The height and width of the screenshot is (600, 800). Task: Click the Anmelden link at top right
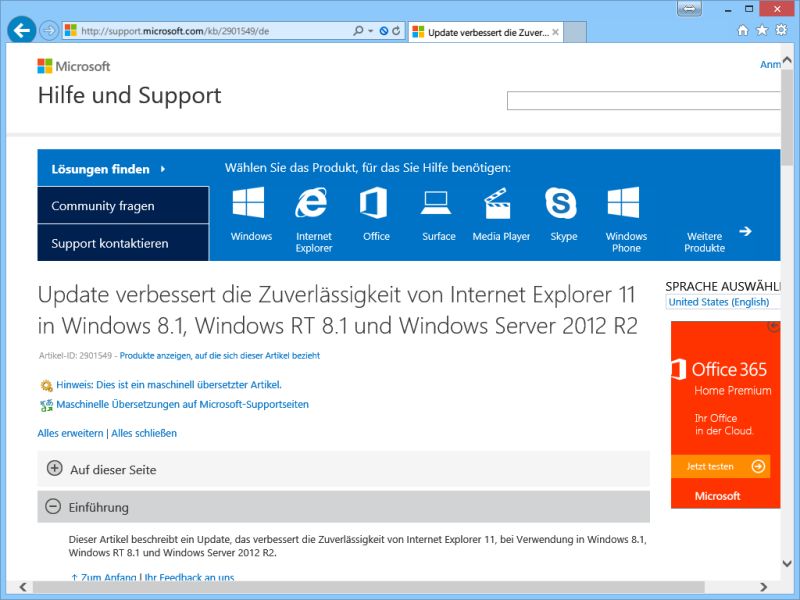pos(770,65)
